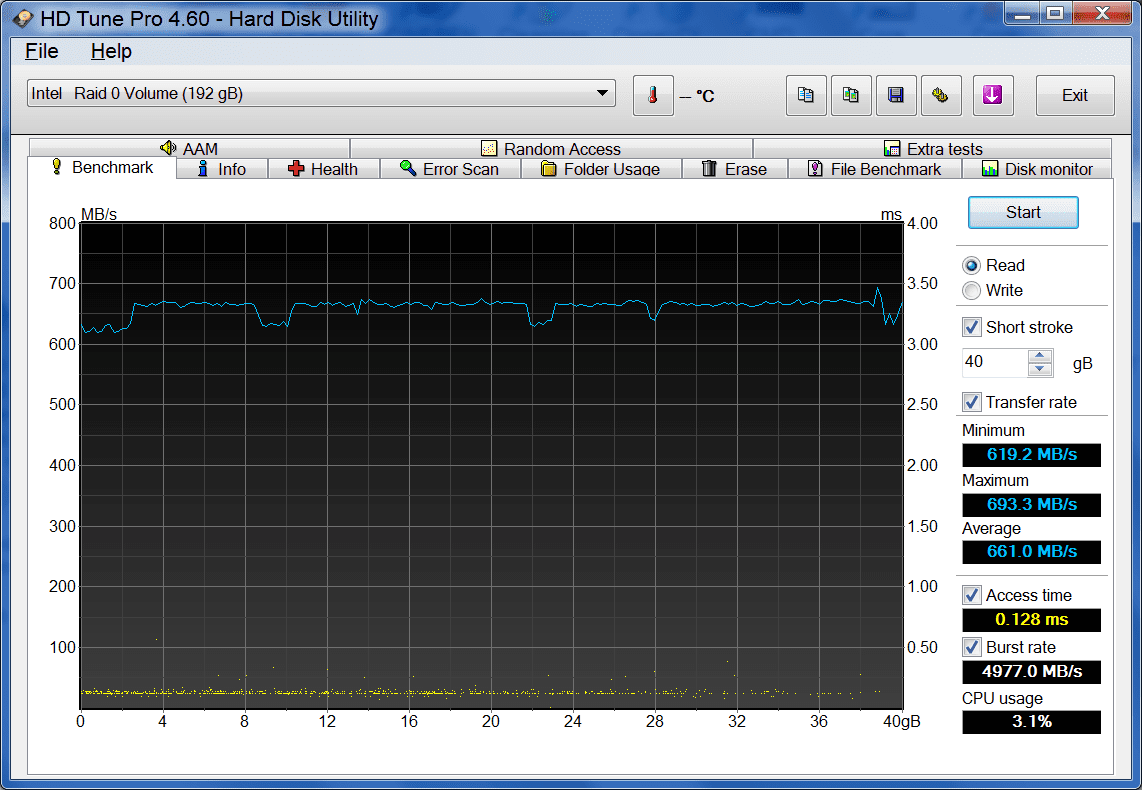This screenshot has height=790, width=1142.
Task: Open the Disk monitor tab
Action: 1037,169
